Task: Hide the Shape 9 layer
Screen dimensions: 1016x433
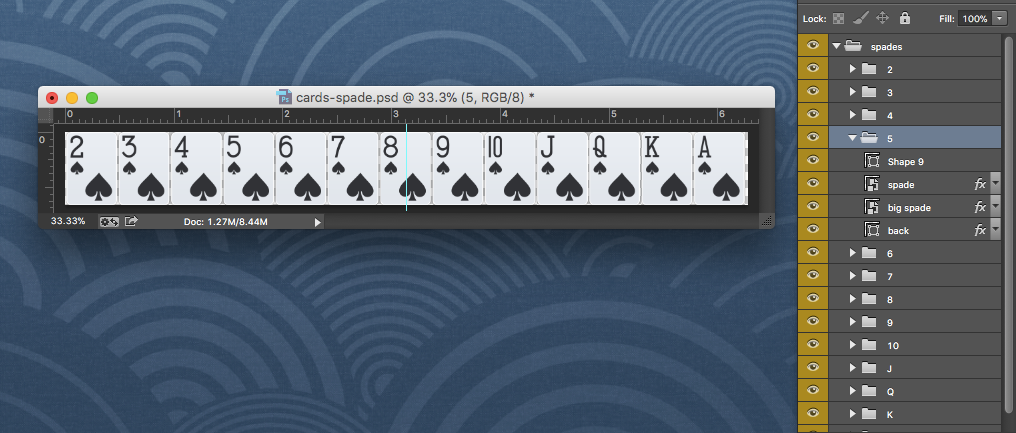Action: click(x=813, y=161)
